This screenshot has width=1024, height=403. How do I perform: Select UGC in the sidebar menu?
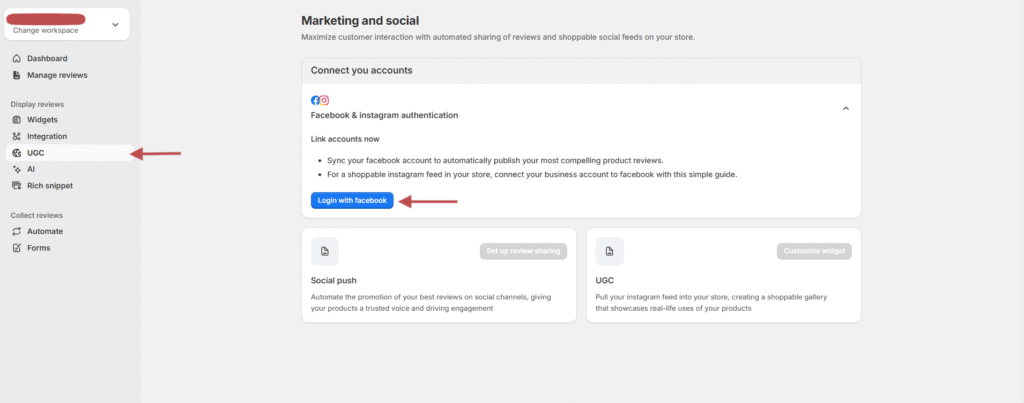[x=36, y=153]
